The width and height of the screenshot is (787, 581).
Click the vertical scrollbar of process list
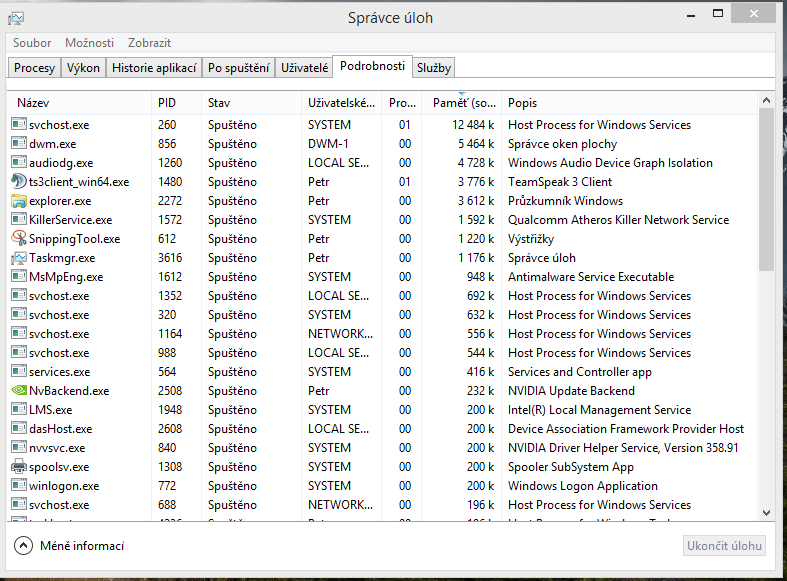coord(766,190)
